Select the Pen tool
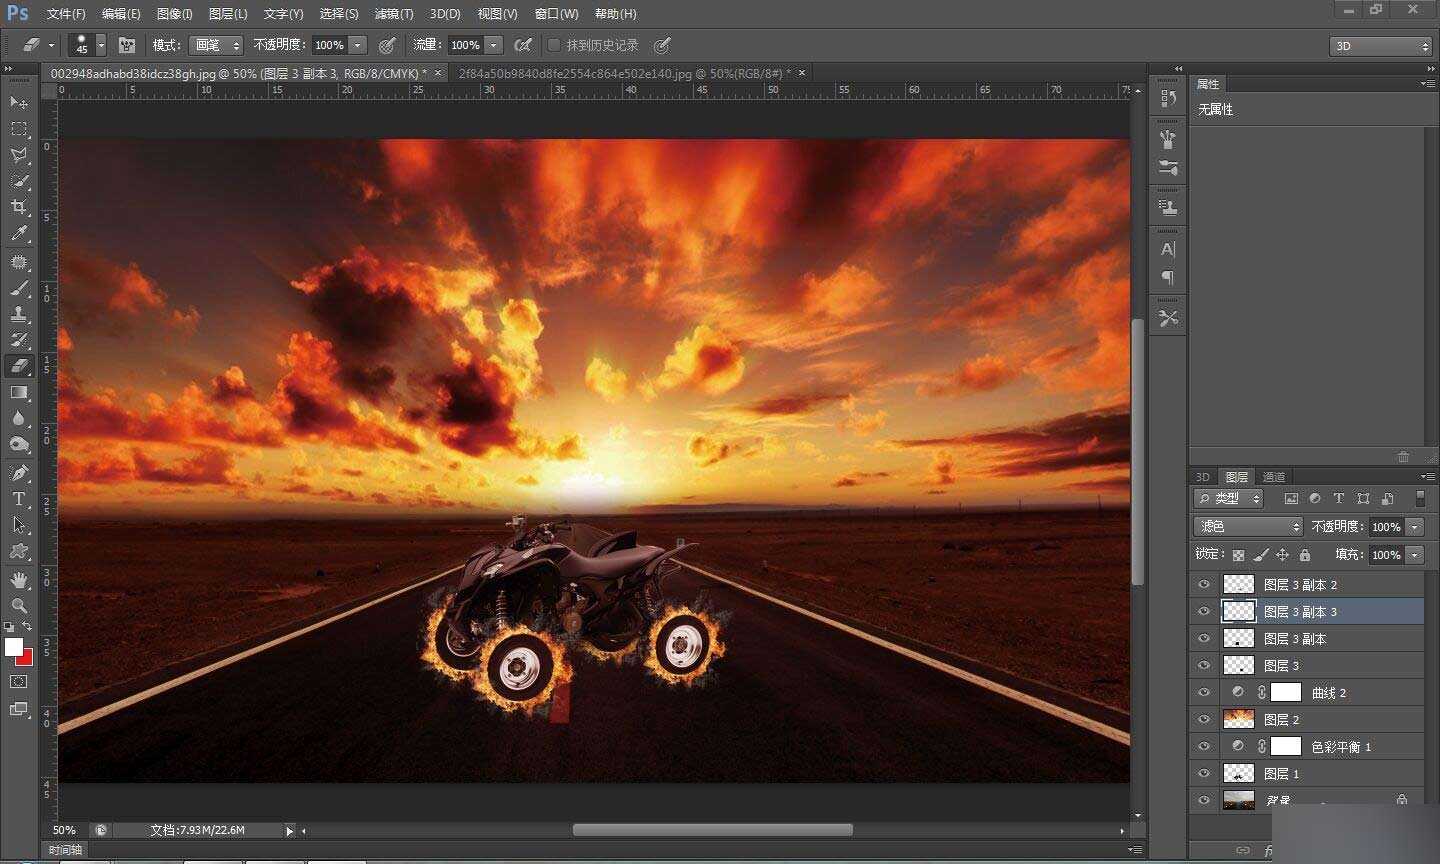 click(19, 472)
